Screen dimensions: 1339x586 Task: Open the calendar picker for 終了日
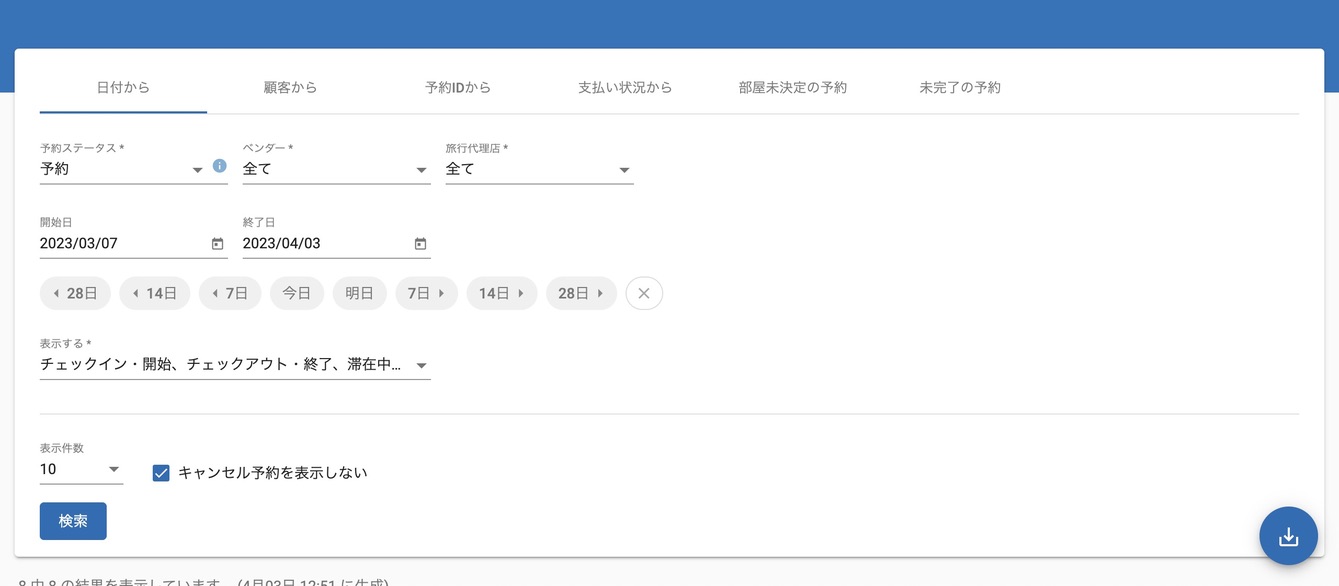(x=420, y=244)
